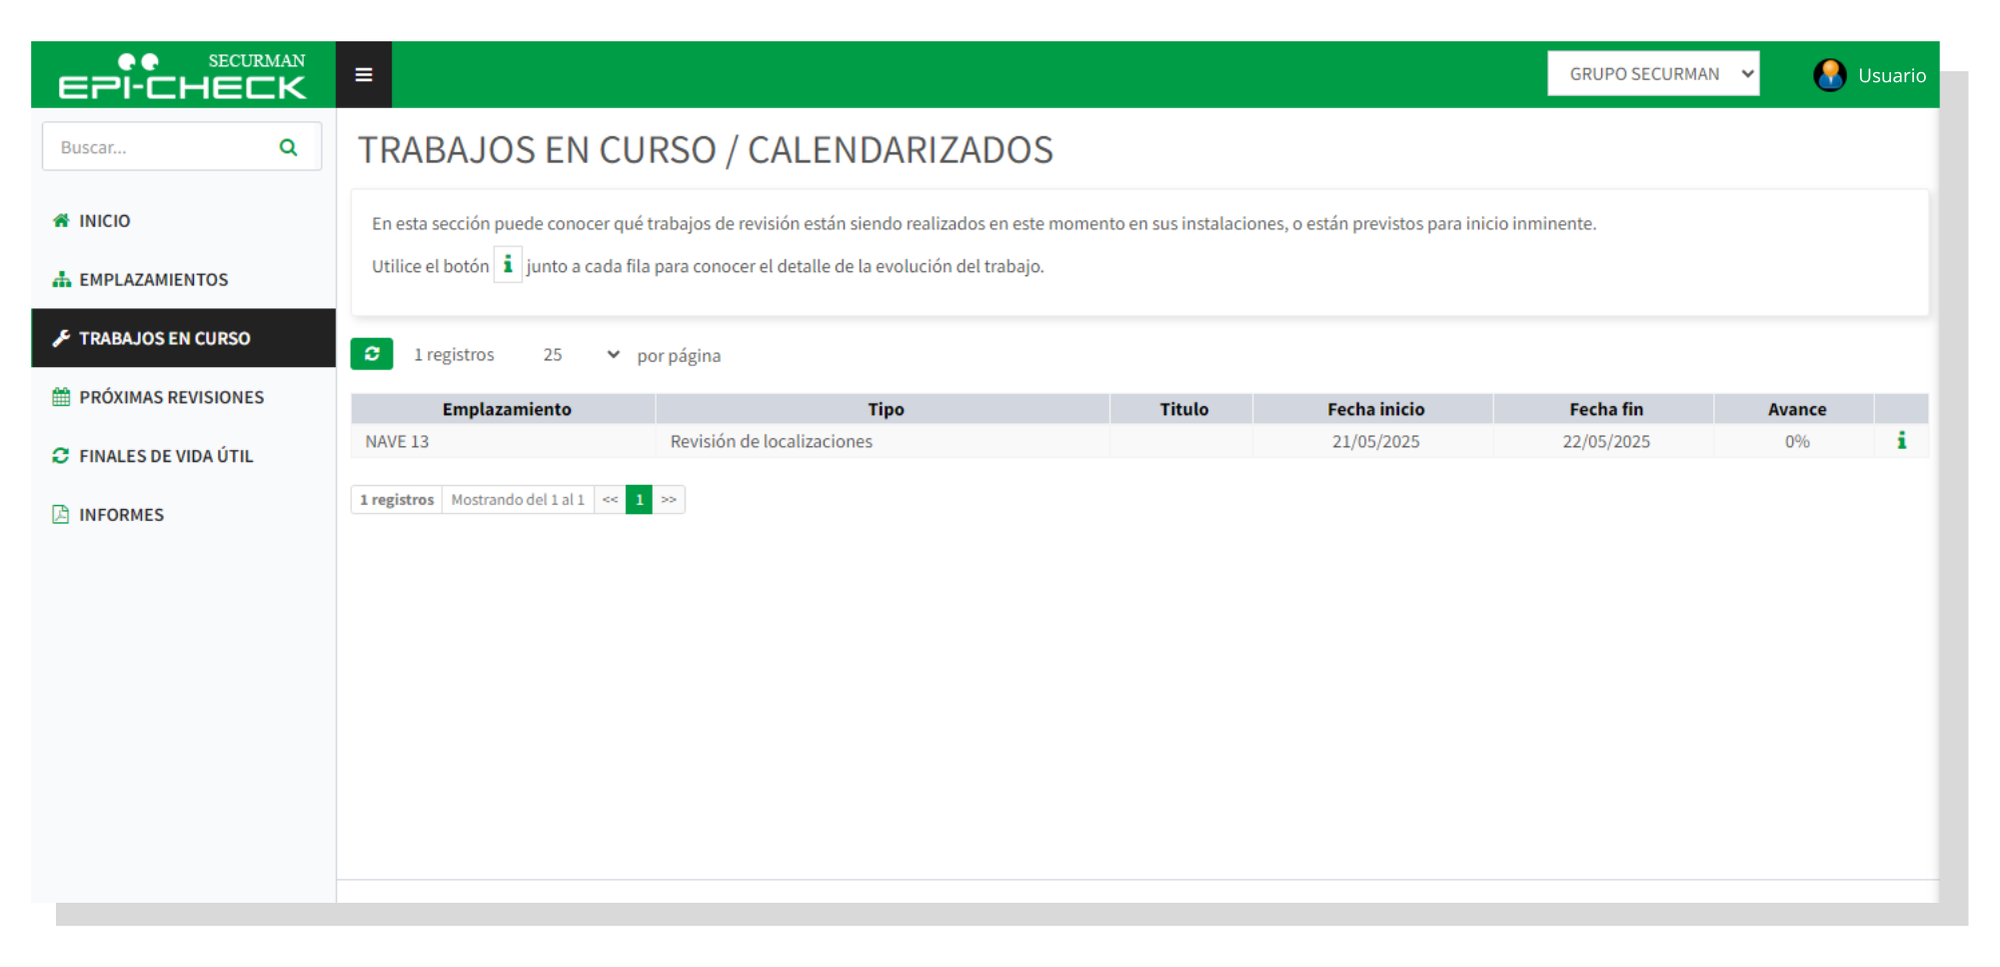Open the INFORMES section
Viewport: 2000px width, 967px height.
[121, 515]
